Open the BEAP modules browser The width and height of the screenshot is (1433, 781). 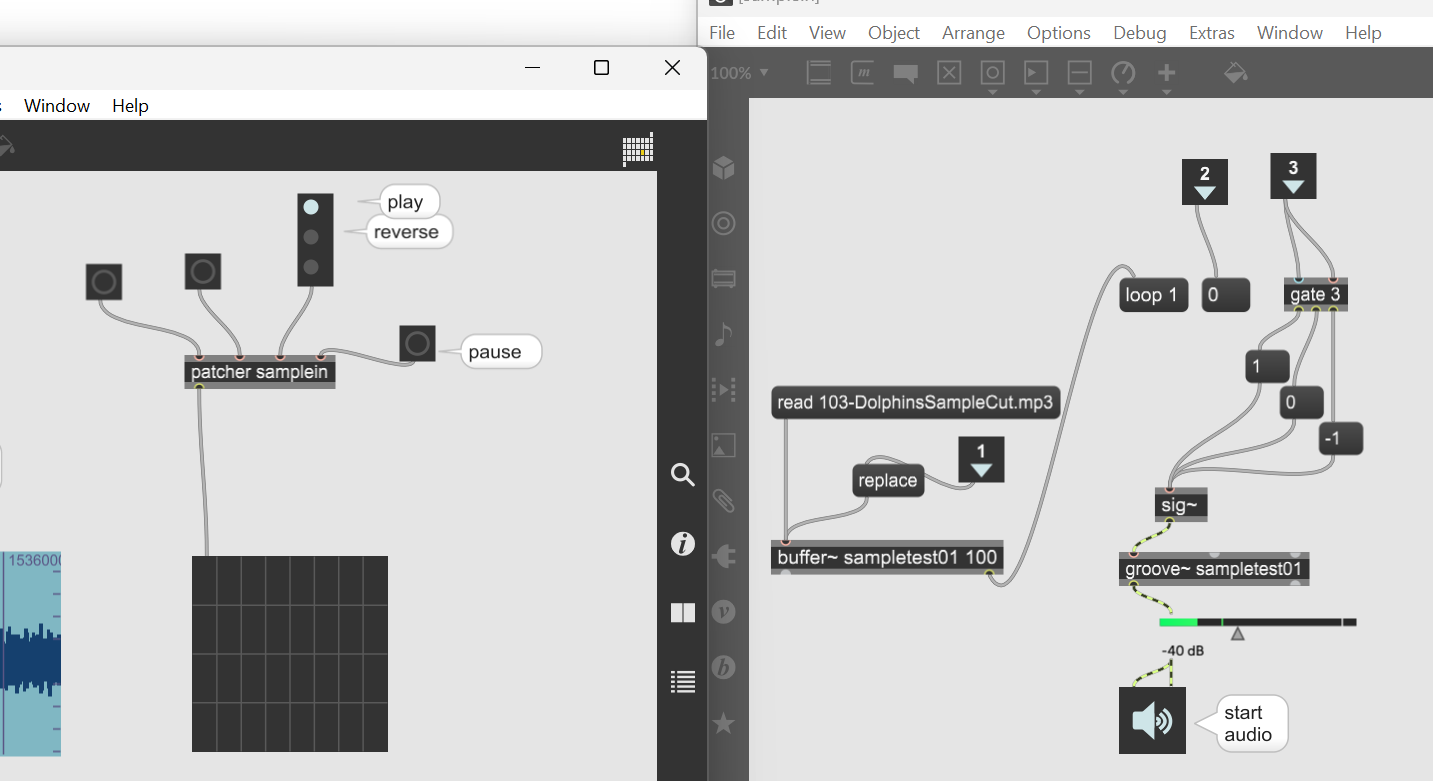click(723, 667)
